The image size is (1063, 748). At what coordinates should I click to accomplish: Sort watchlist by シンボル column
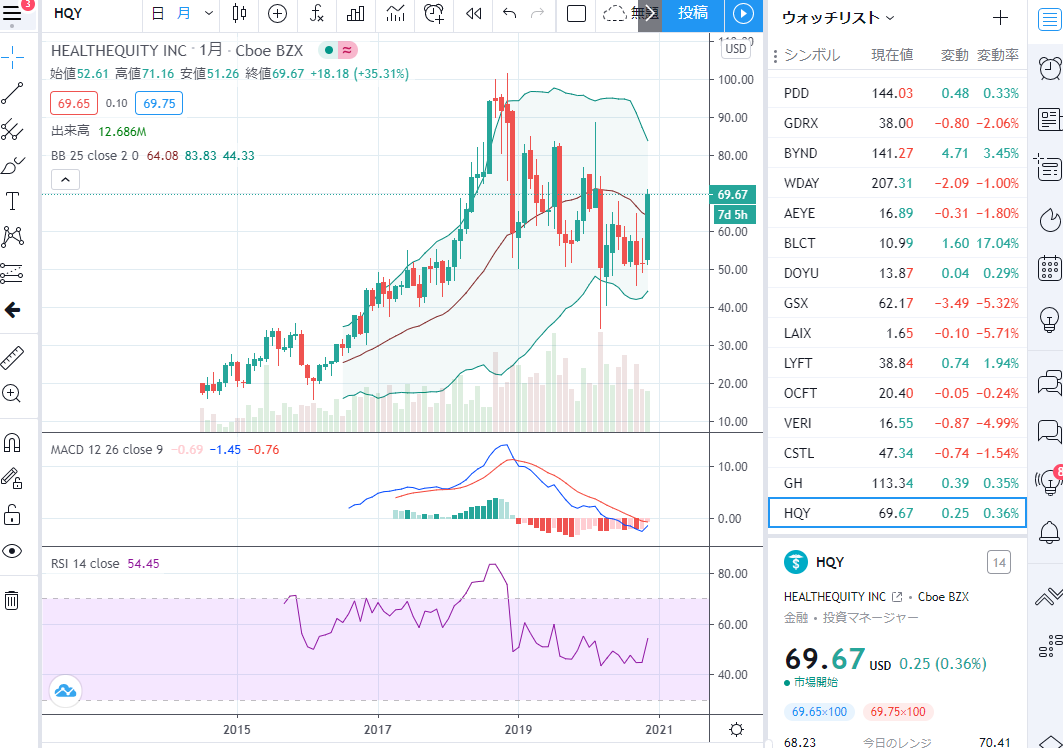point(812,56)
